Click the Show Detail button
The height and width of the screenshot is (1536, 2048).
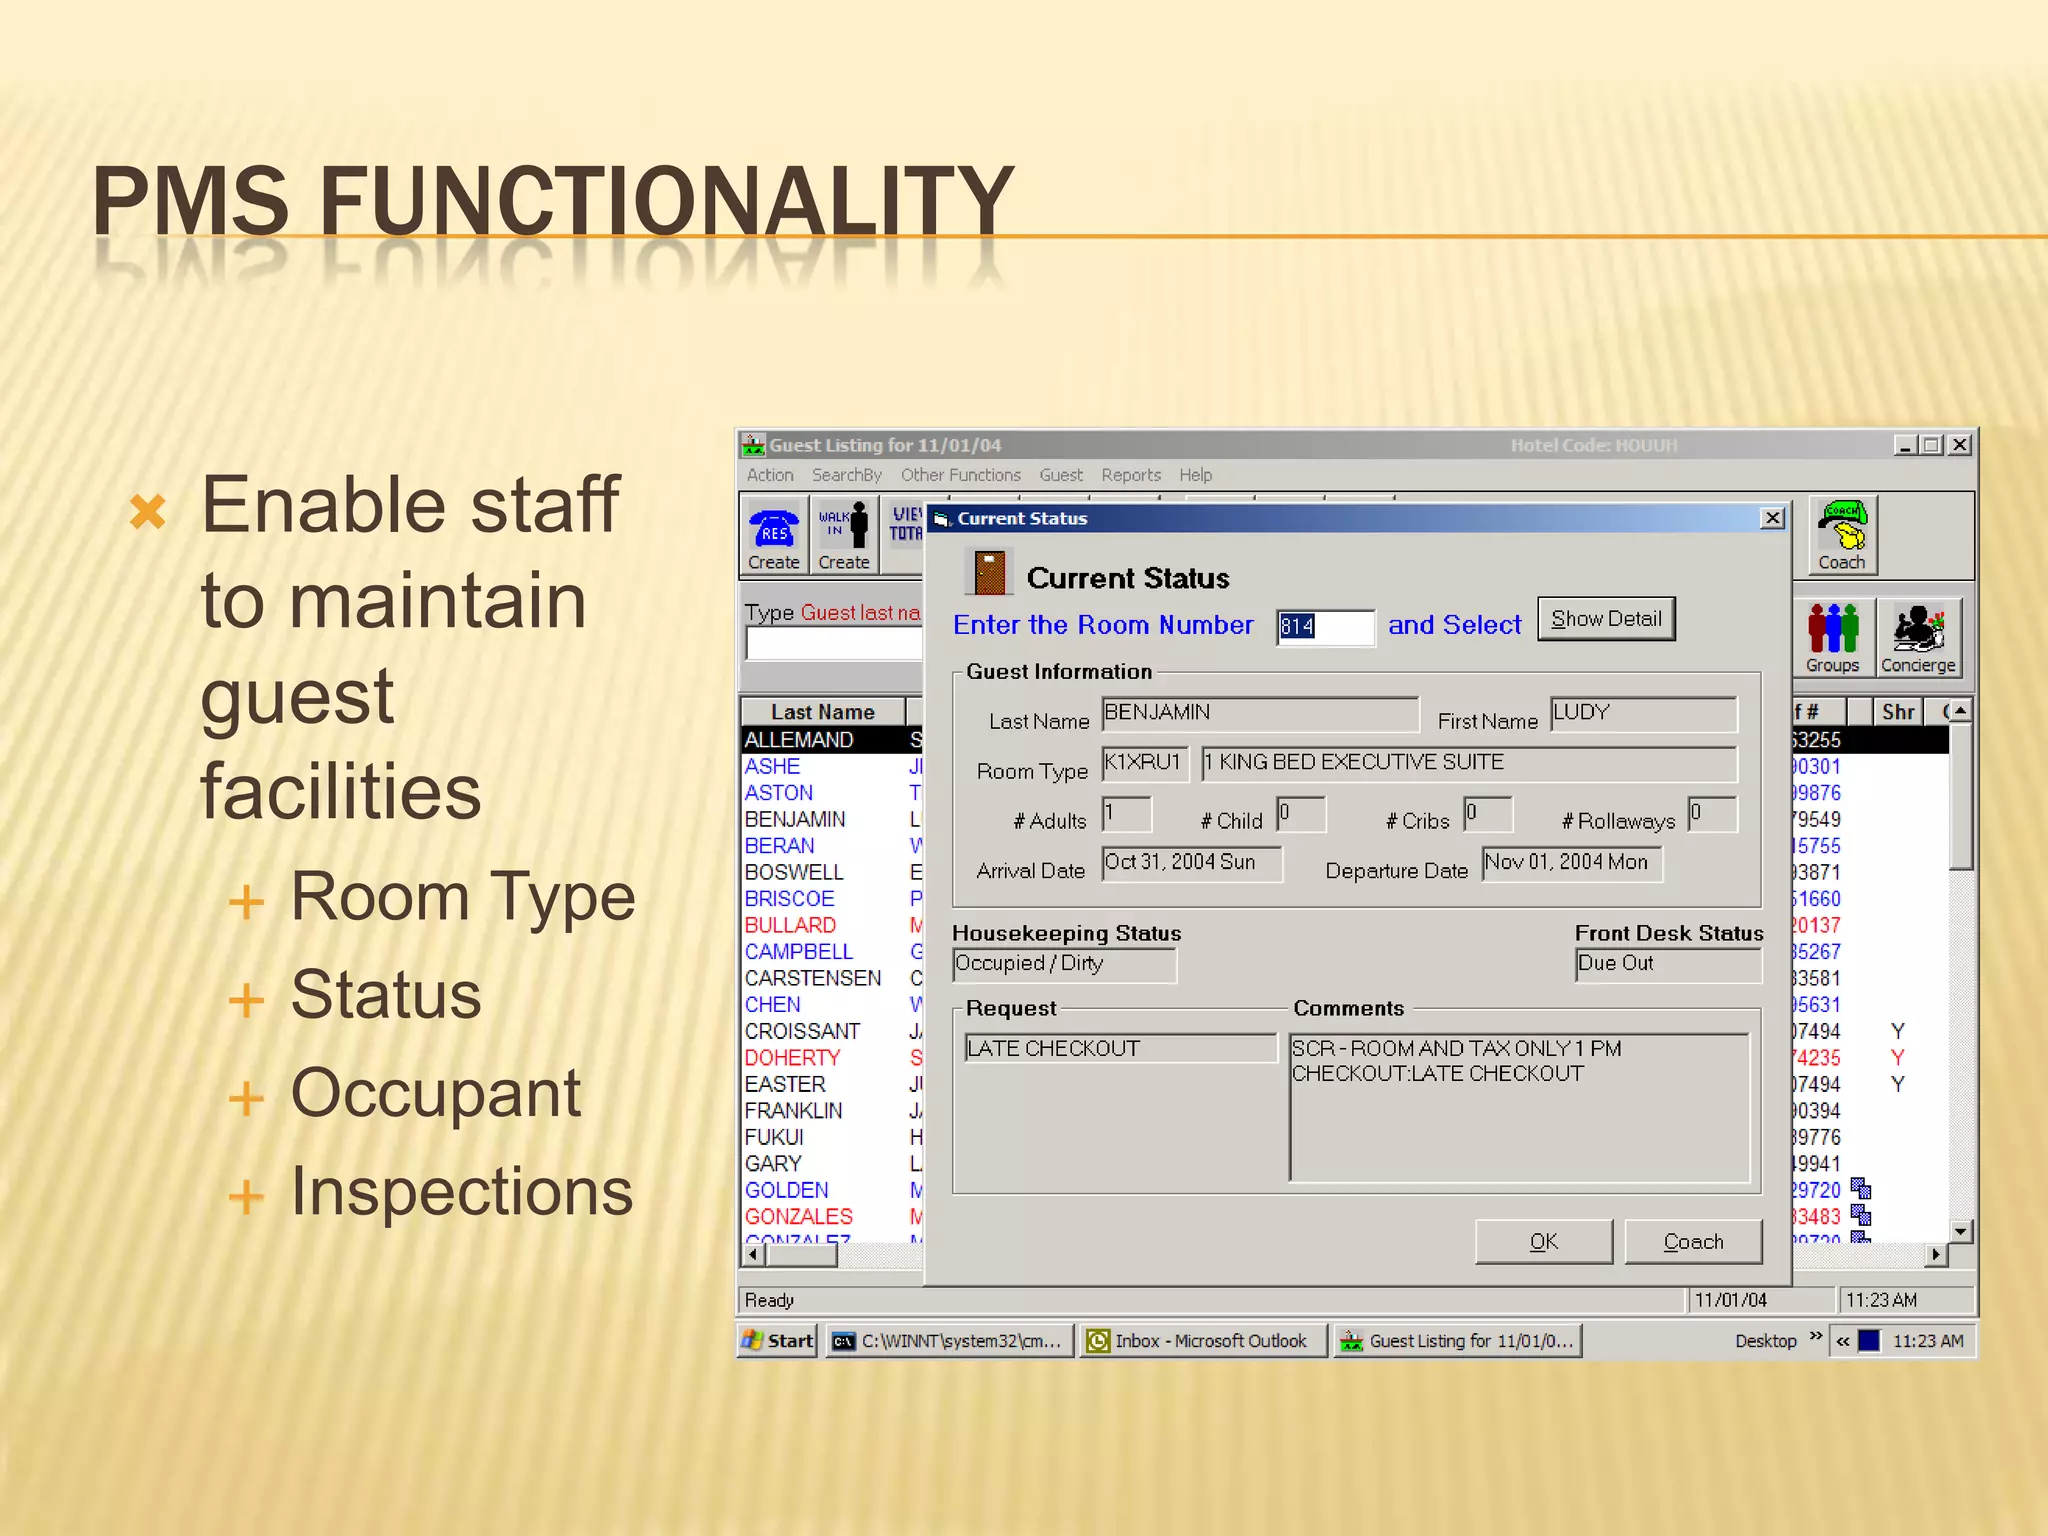click(1606, 619)
